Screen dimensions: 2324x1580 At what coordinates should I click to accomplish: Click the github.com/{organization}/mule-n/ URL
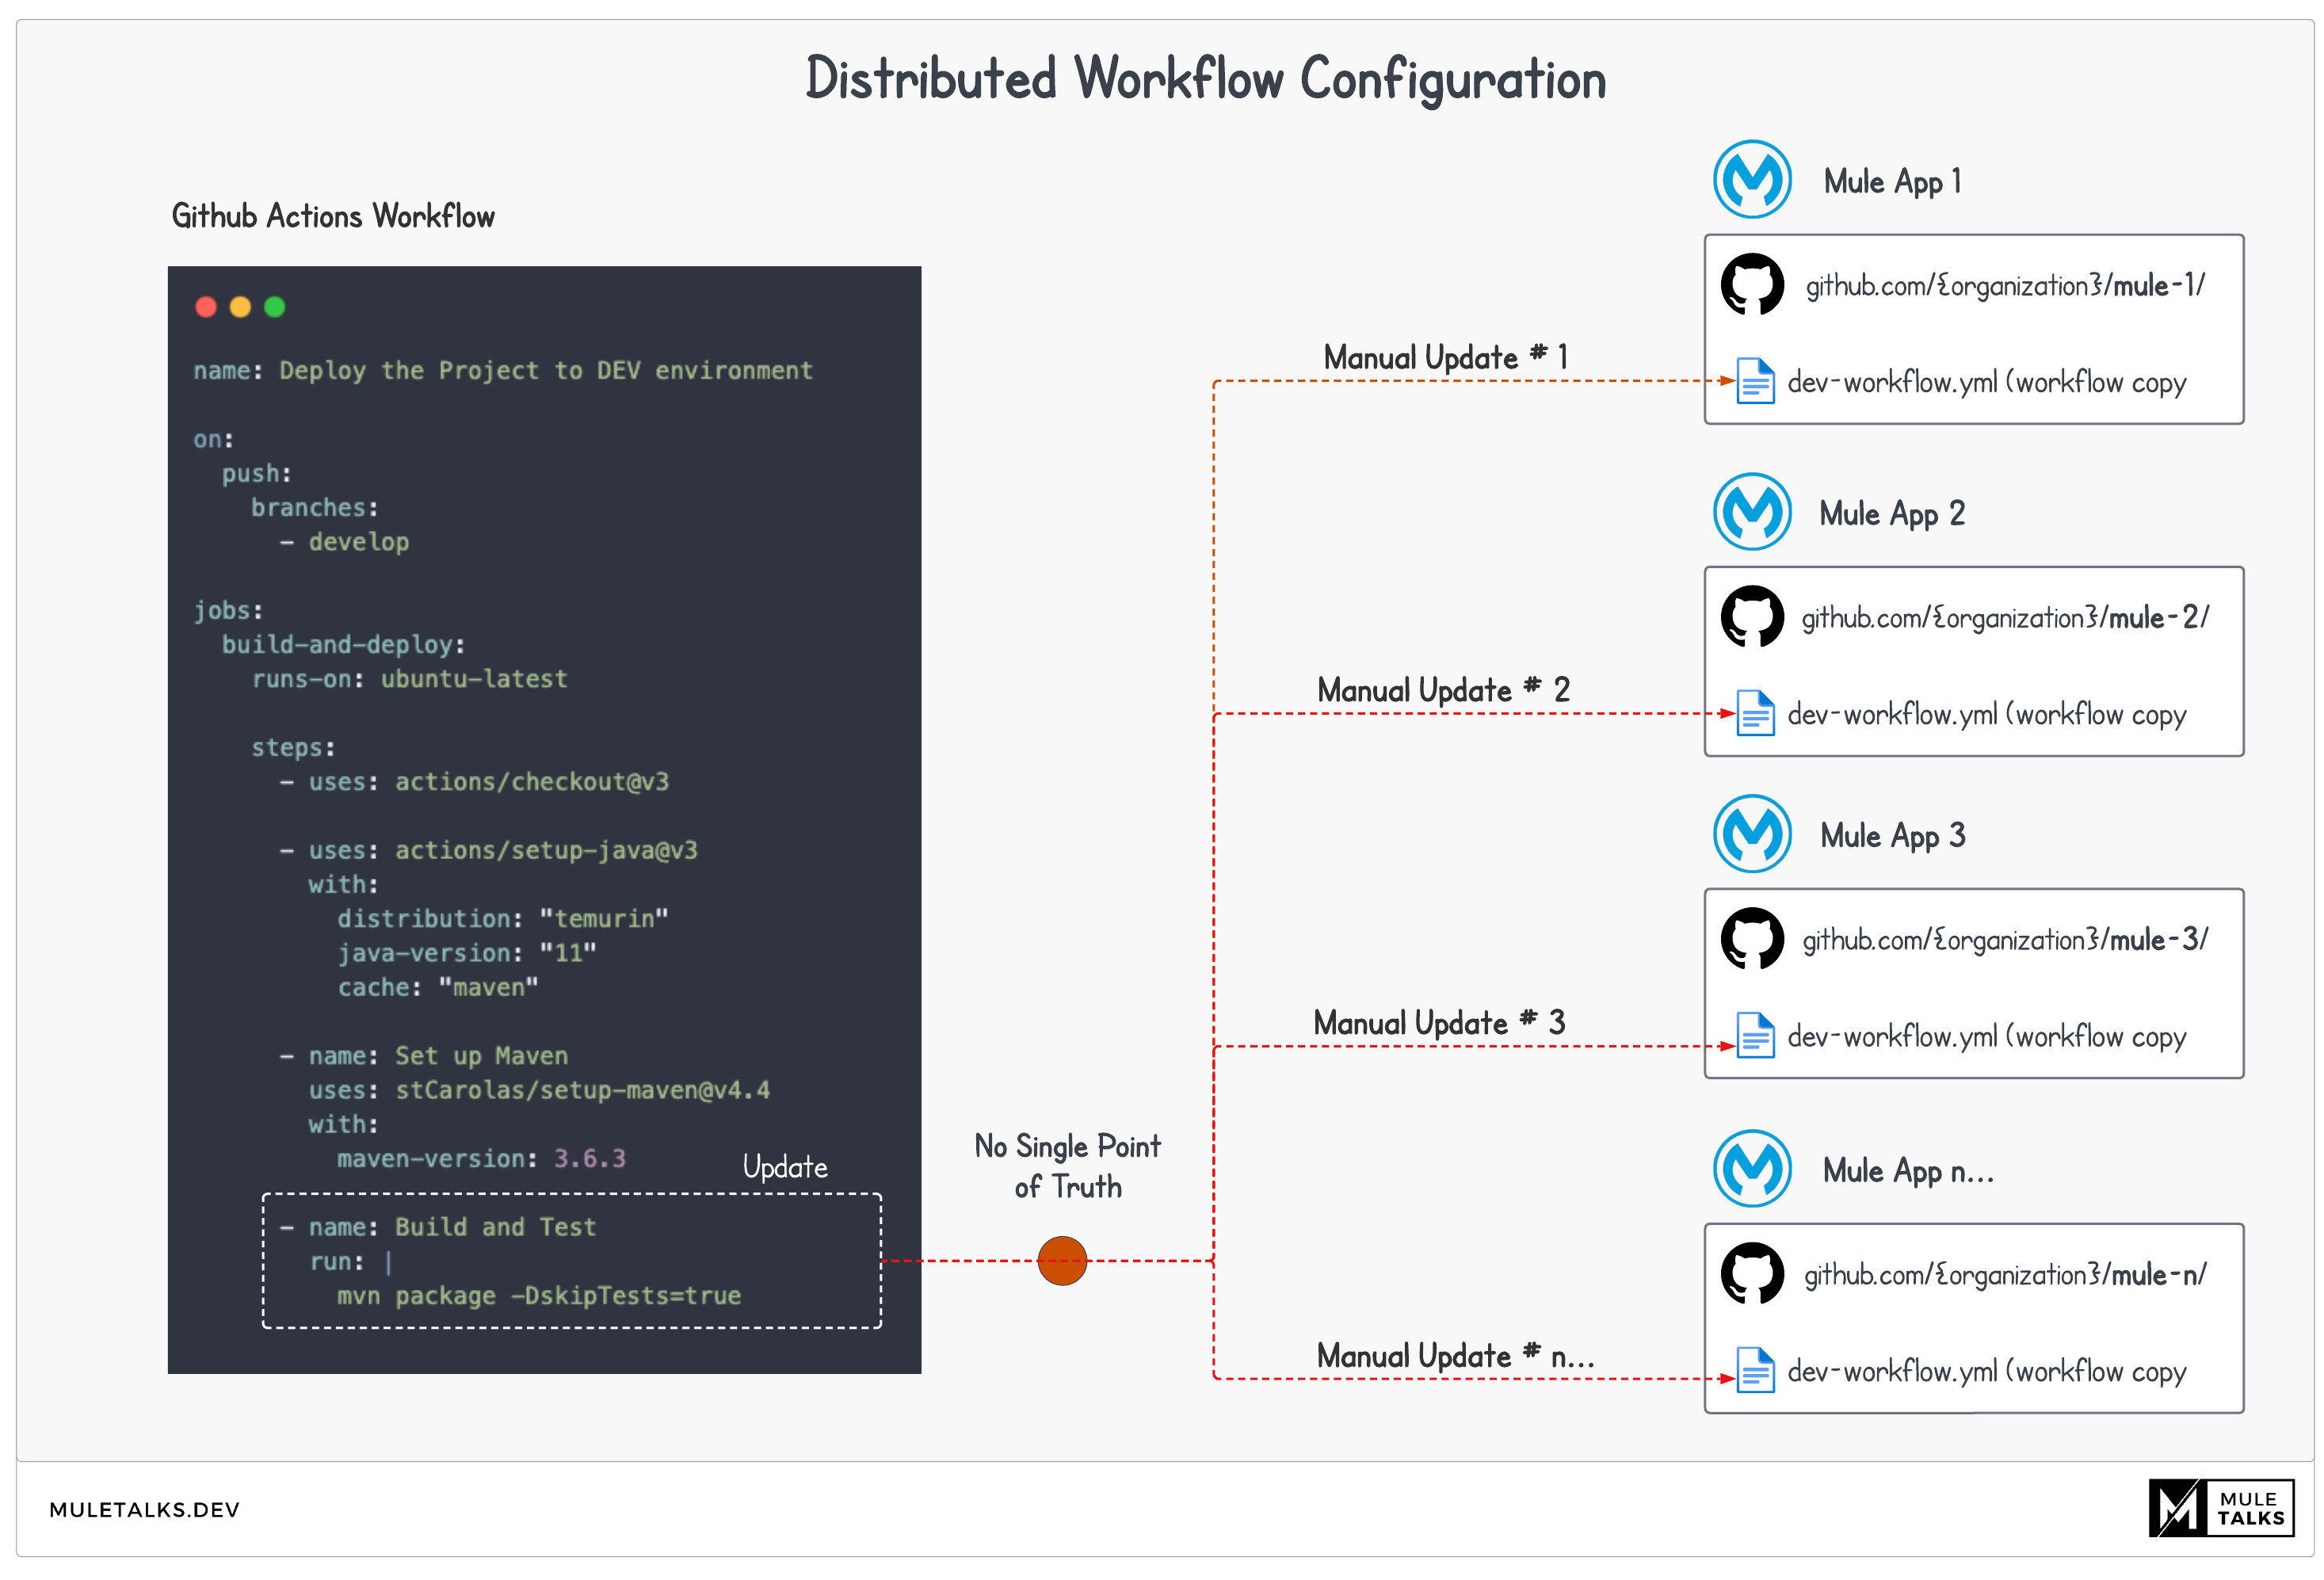coord(2004,1275)
